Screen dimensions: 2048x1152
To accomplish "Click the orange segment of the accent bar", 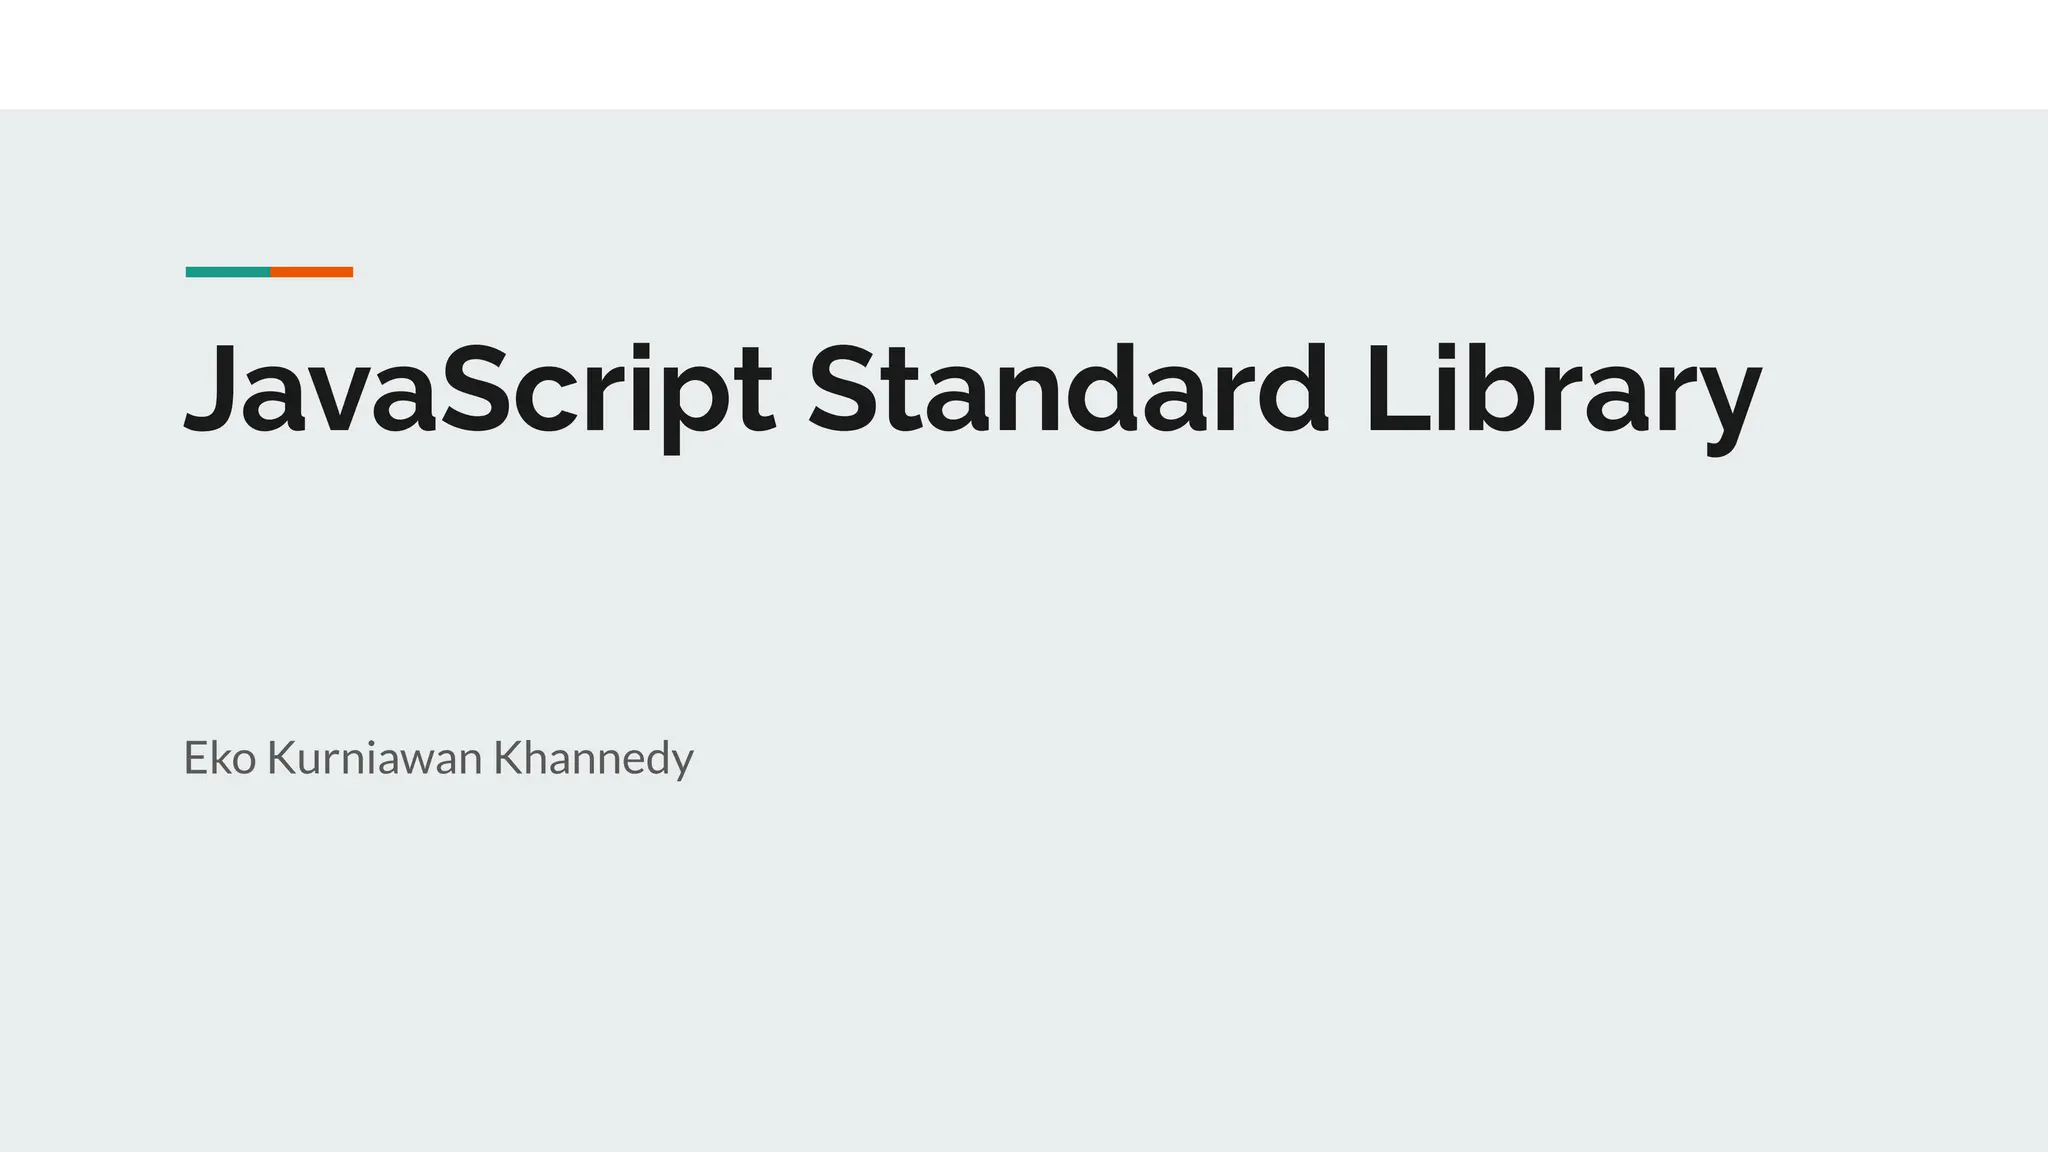I will 311,272.
